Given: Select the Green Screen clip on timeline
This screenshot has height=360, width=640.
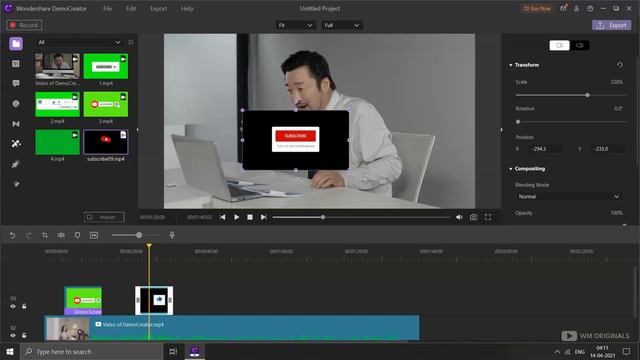Looking at the screenshot, I should [x=83, y=301].
